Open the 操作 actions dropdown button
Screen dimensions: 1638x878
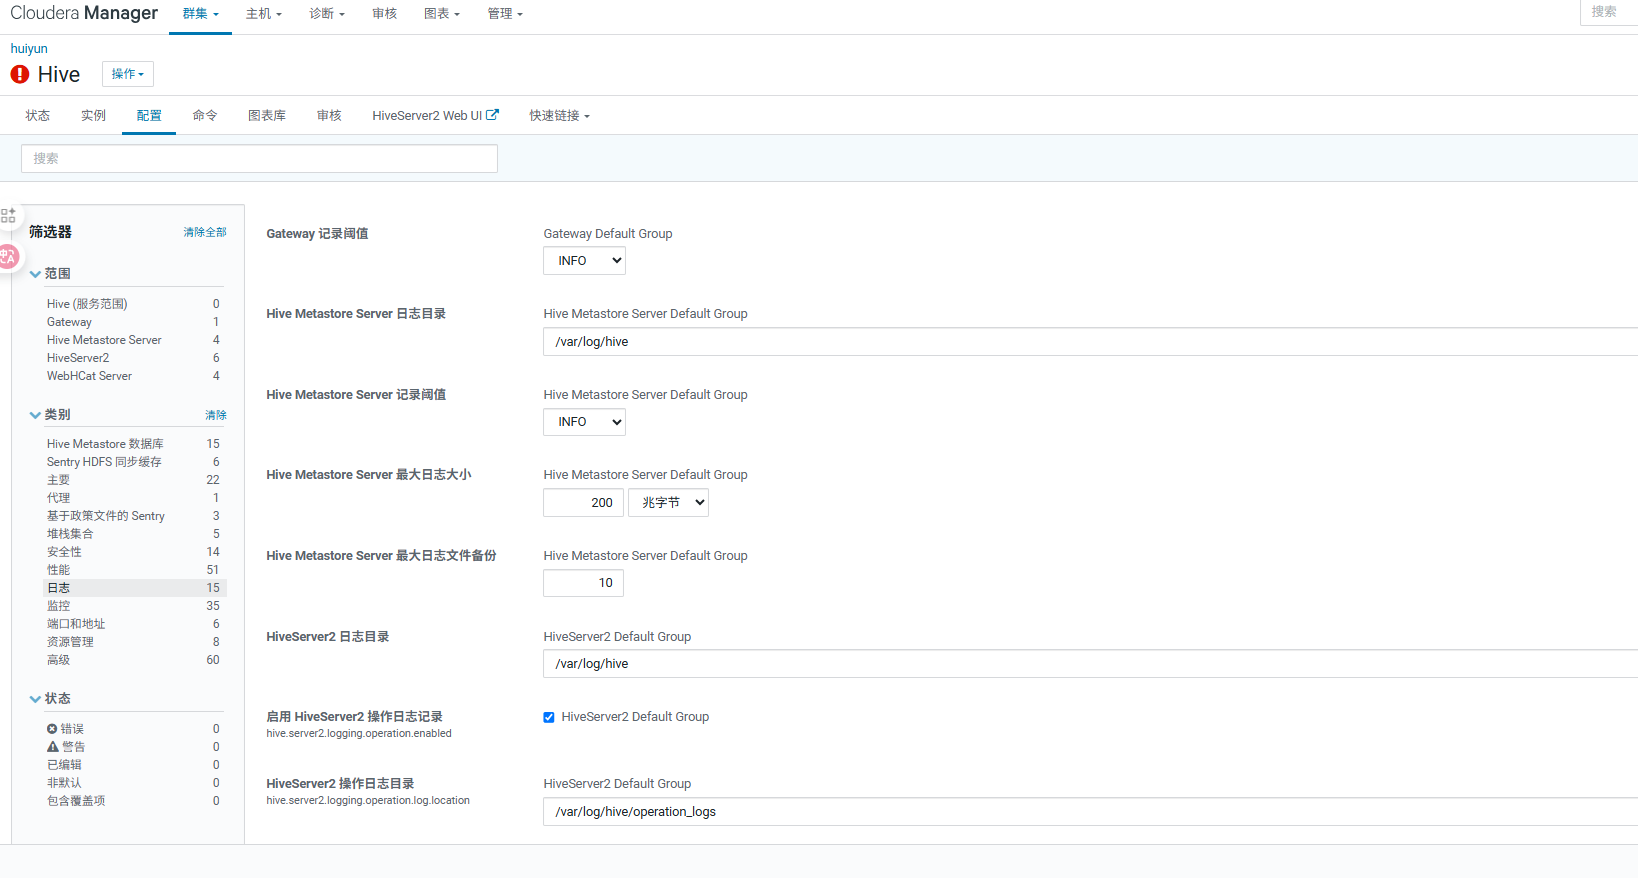[x=128, y=74]
